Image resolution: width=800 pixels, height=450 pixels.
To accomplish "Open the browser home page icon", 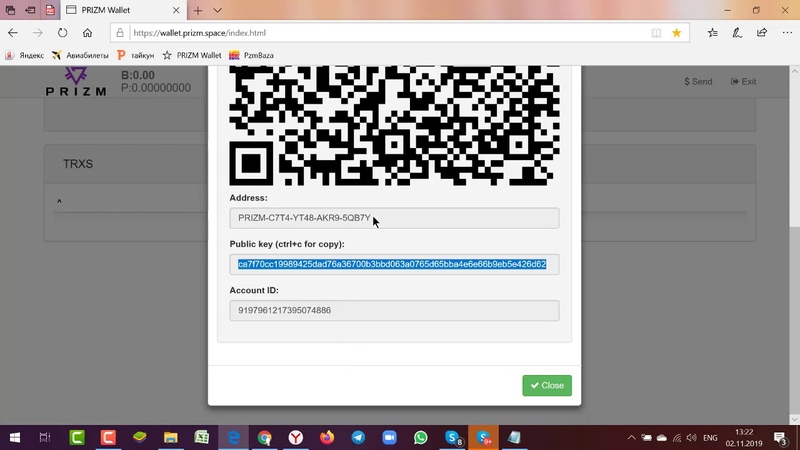I will 90,32.
